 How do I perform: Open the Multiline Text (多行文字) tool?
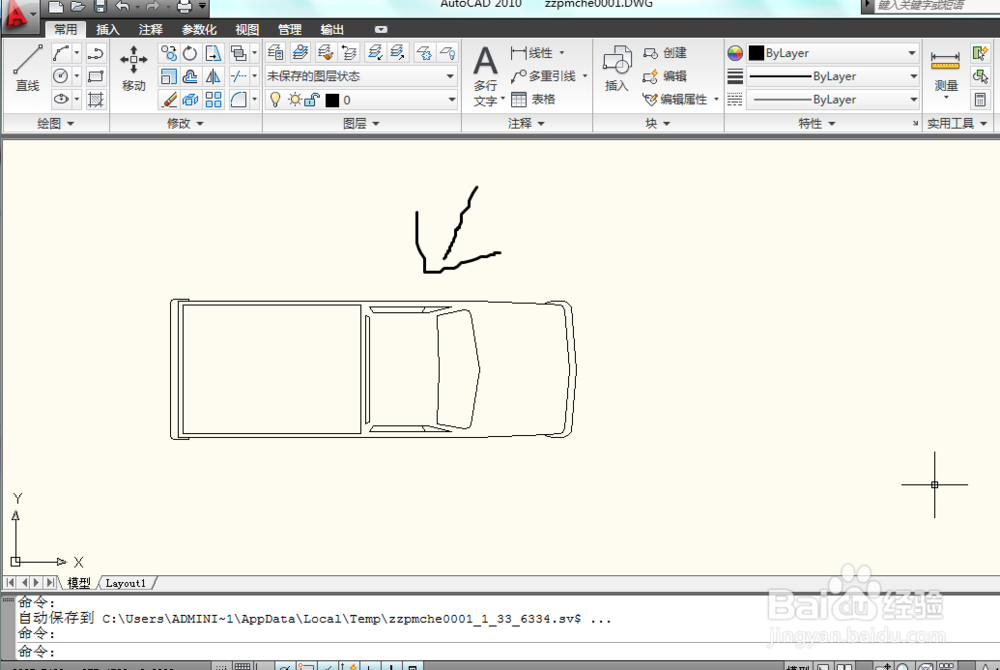(x=485, y=75)
